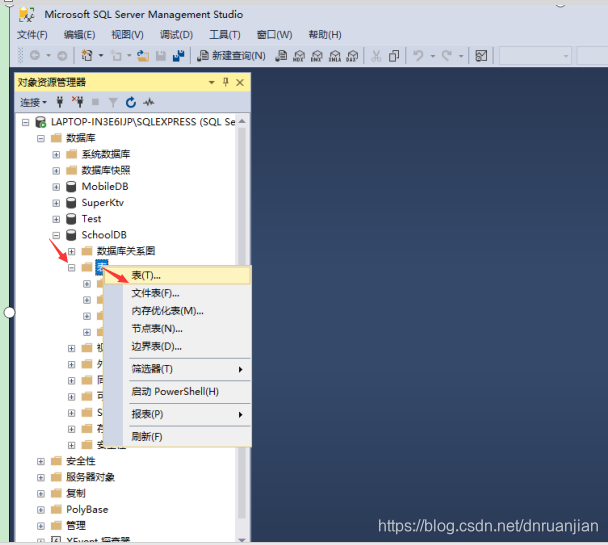The height and width of the screenshot is (545, 608).
Task: Open the 编辑(E) menu
Action: tap(79, 35)
